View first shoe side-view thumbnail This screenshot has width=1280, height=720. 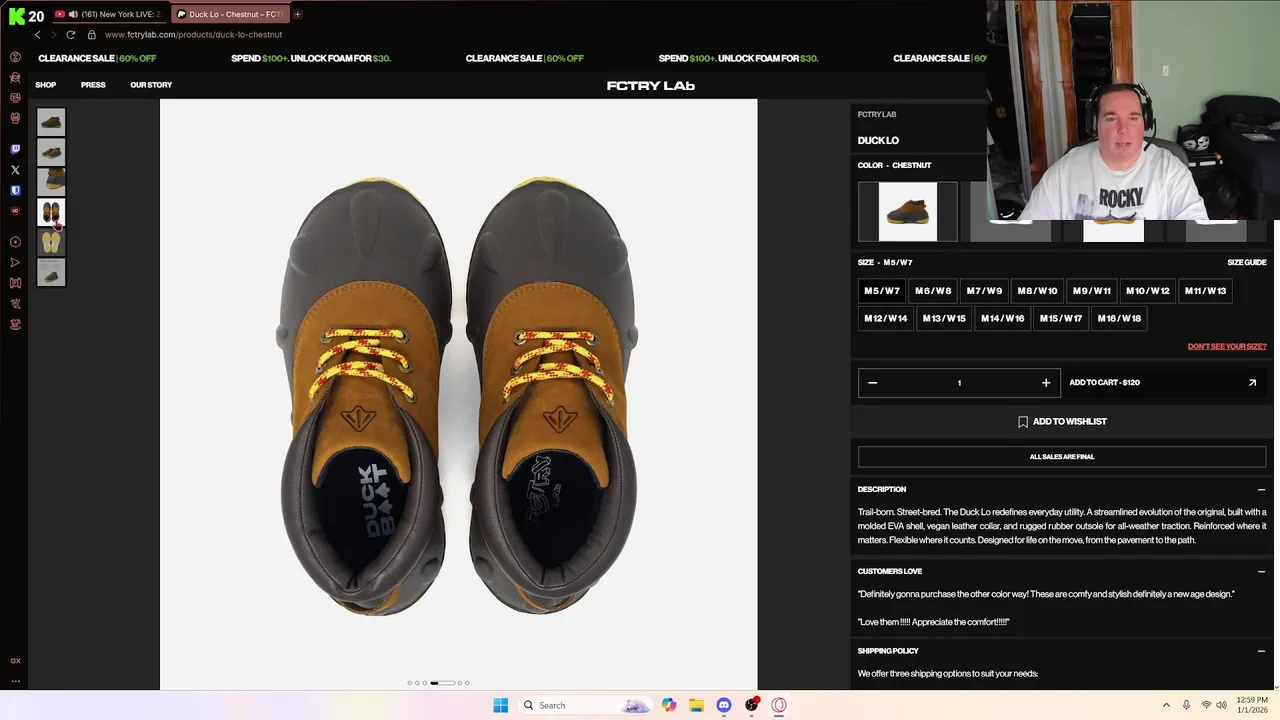pyautogui.click(x=51, y=122)
